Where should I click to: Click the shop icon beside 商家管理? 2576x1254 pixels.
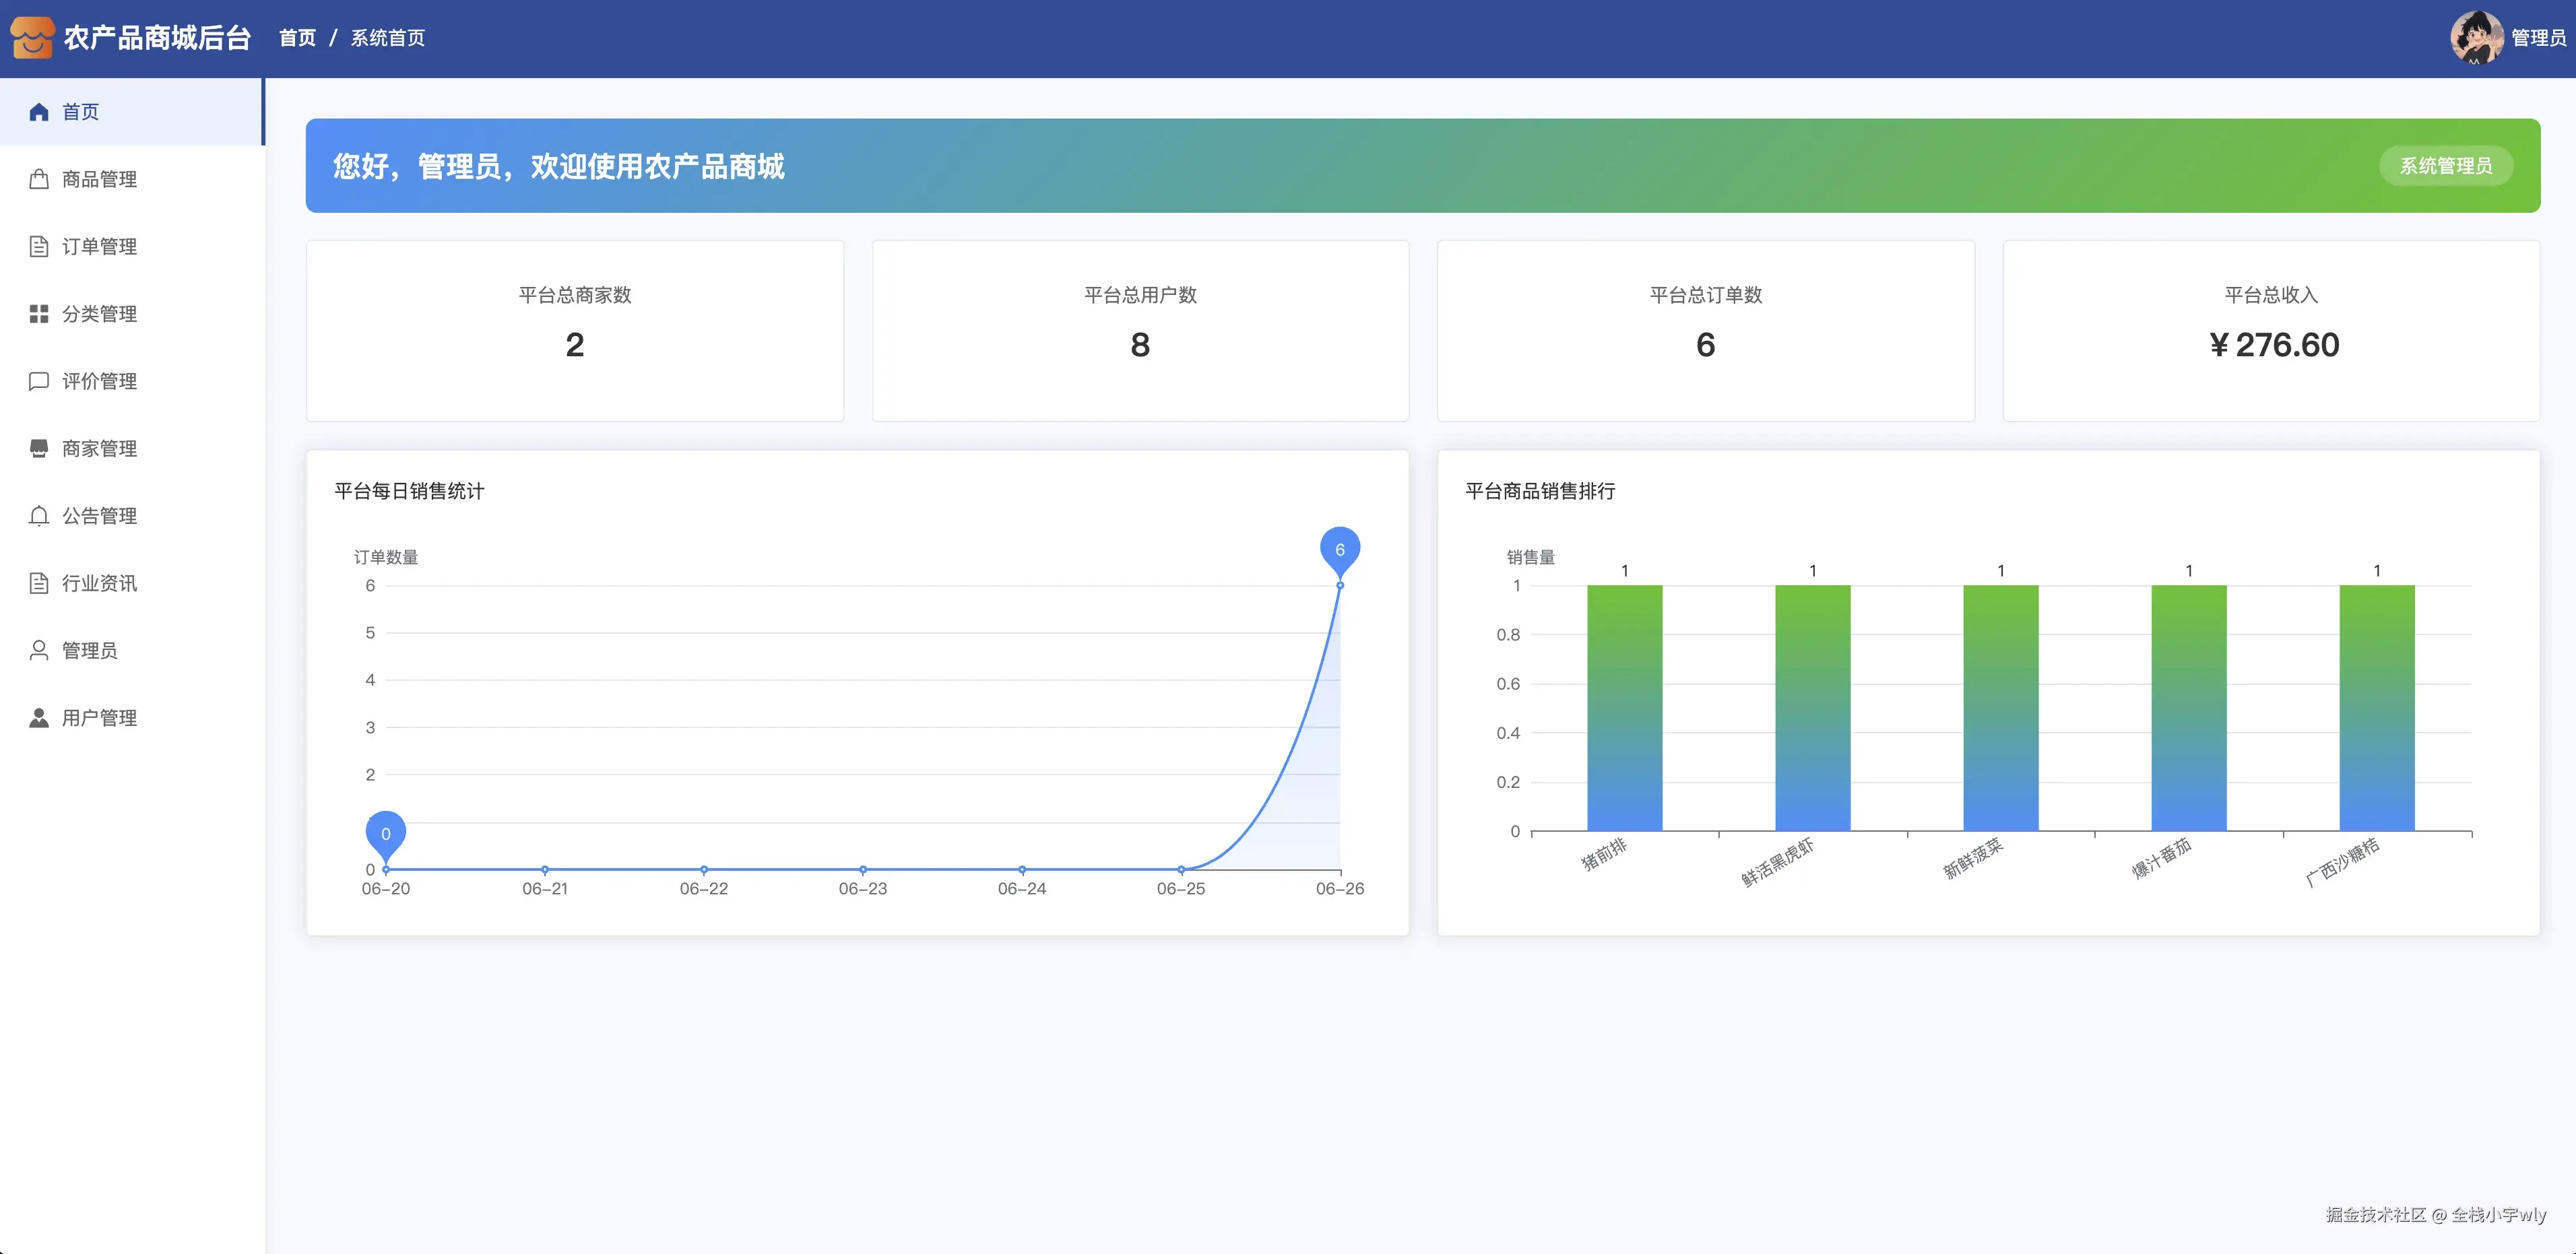pyautogui.click(x=39, y=448)
